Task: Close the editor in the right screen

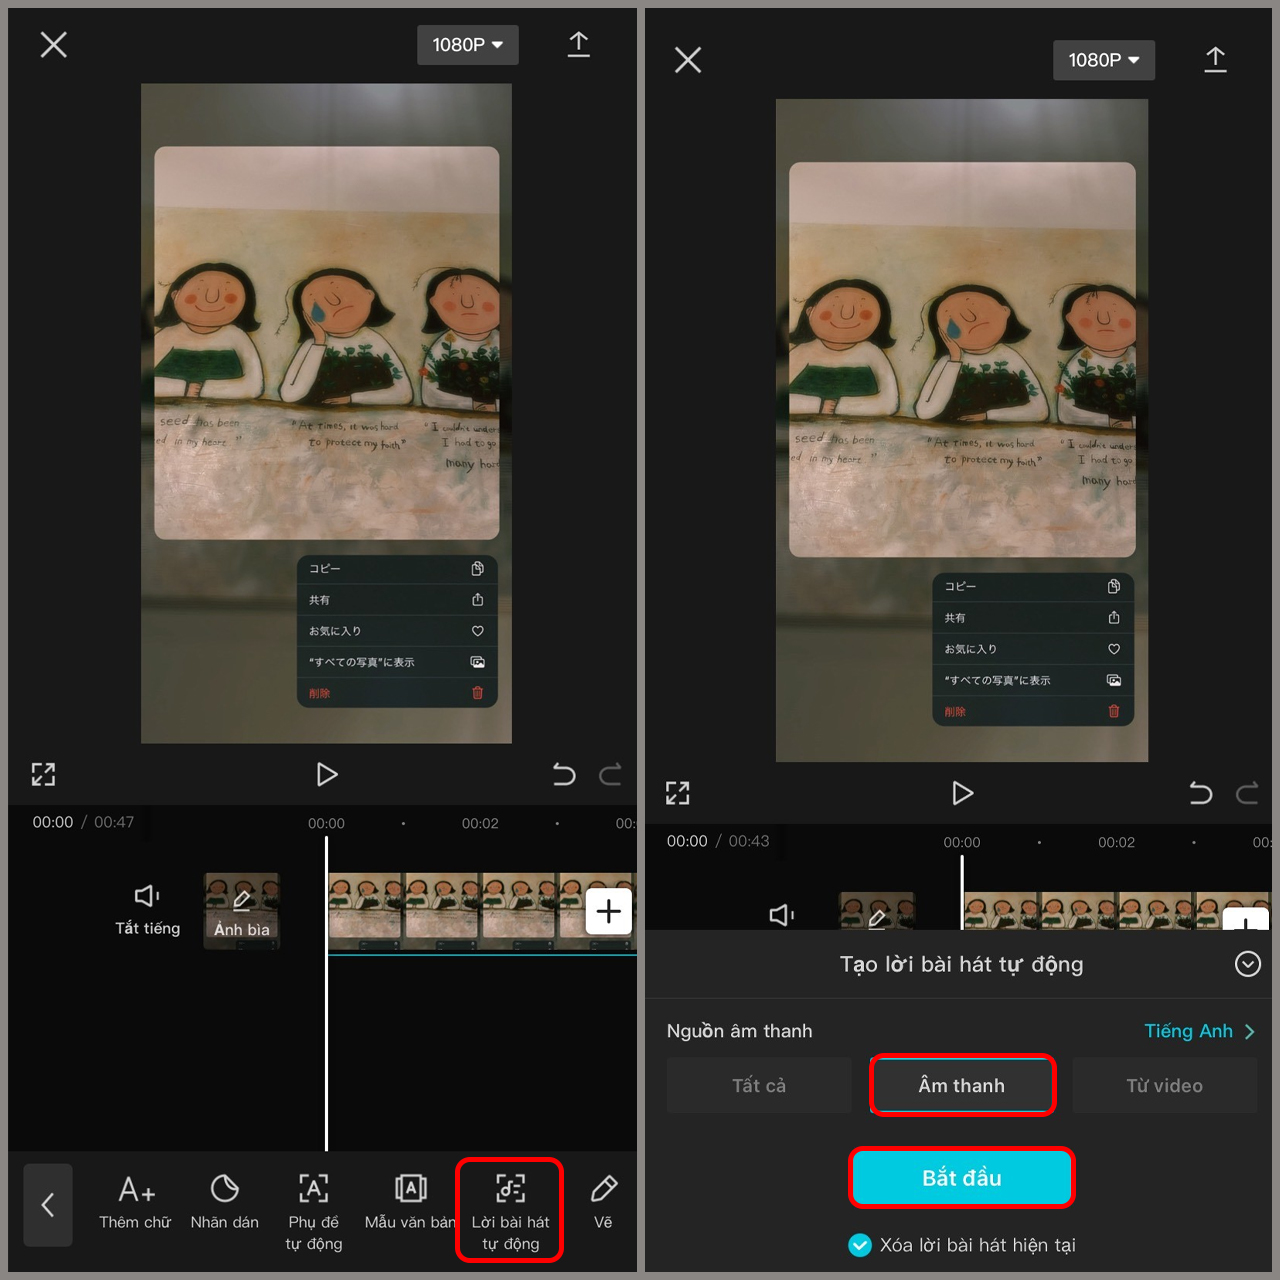Action: coord(688,60)
